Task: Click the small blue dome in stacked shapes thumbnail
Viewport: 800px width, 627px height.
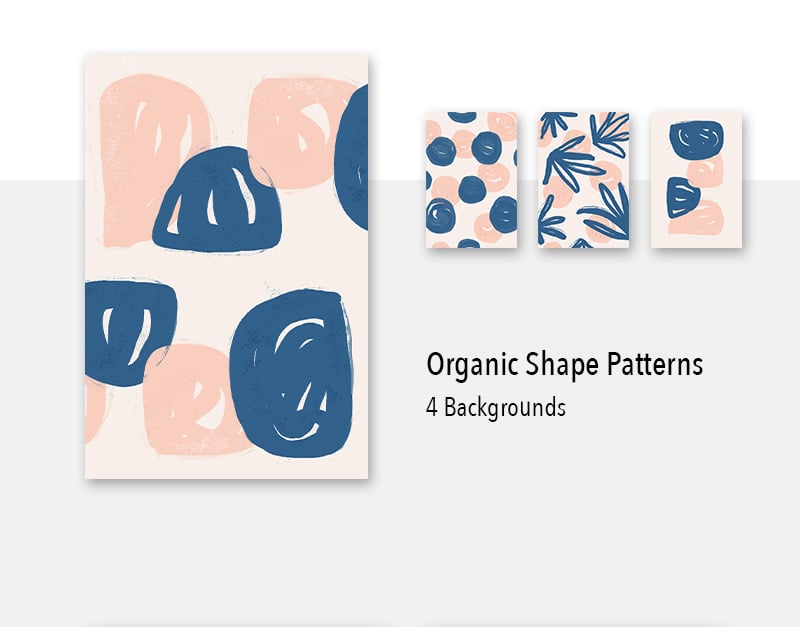Action: pyautogui.click(x=683, y=197)
